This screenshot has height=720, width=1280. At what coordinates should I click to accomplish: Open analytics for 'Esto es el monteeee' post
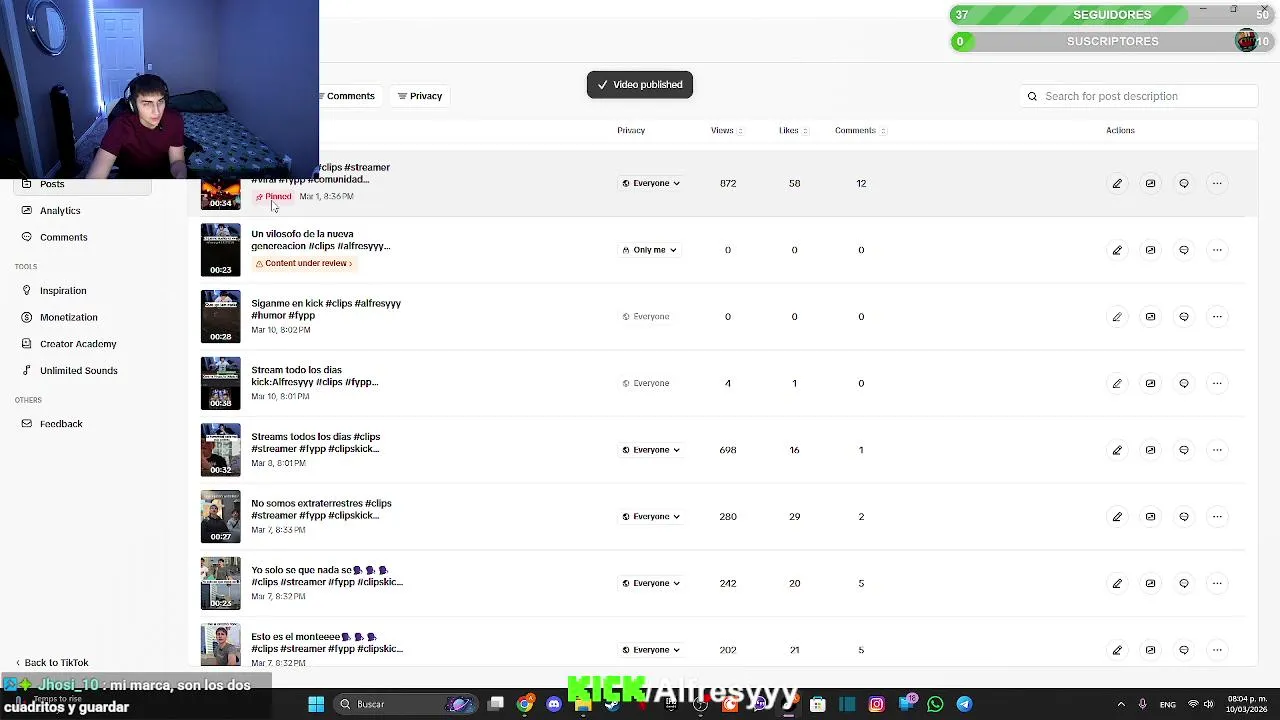1150,650
